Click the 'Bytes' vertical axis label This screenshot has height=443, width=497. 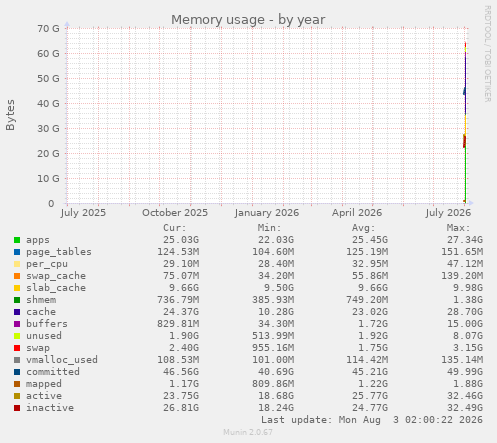point(10,115)
